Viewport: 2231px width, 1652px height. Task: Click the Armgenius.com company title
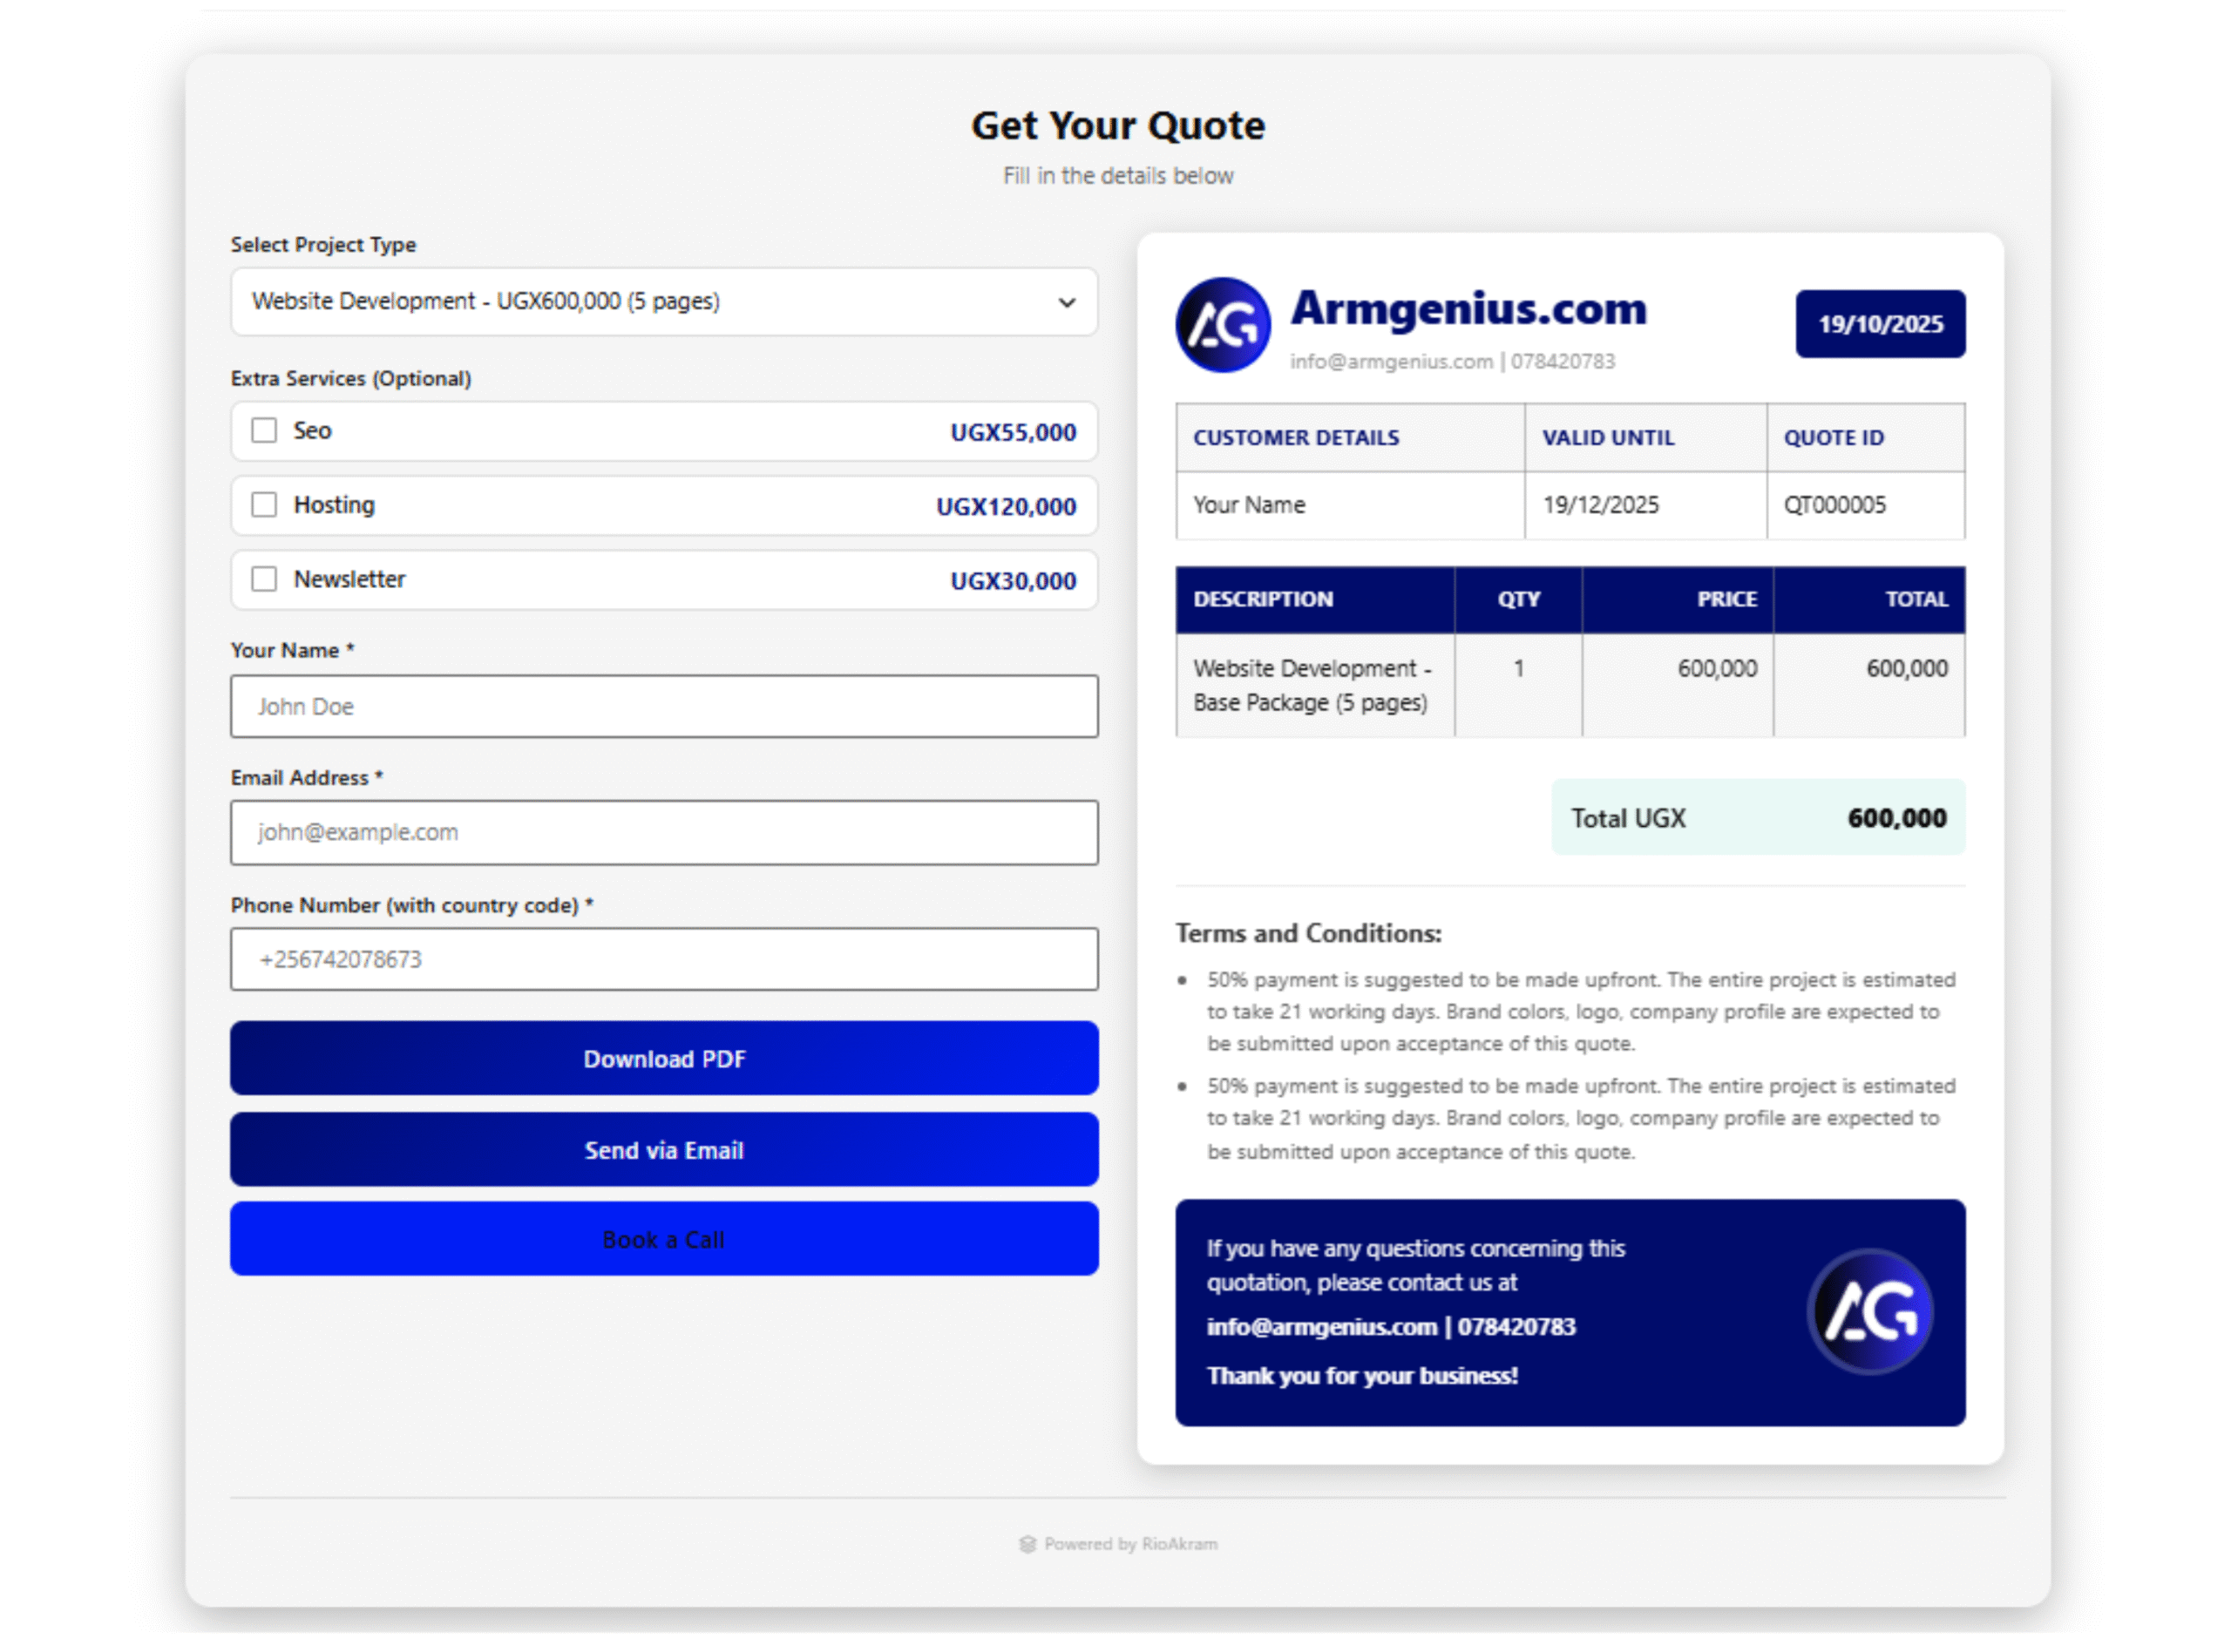tap(1466, 309)
